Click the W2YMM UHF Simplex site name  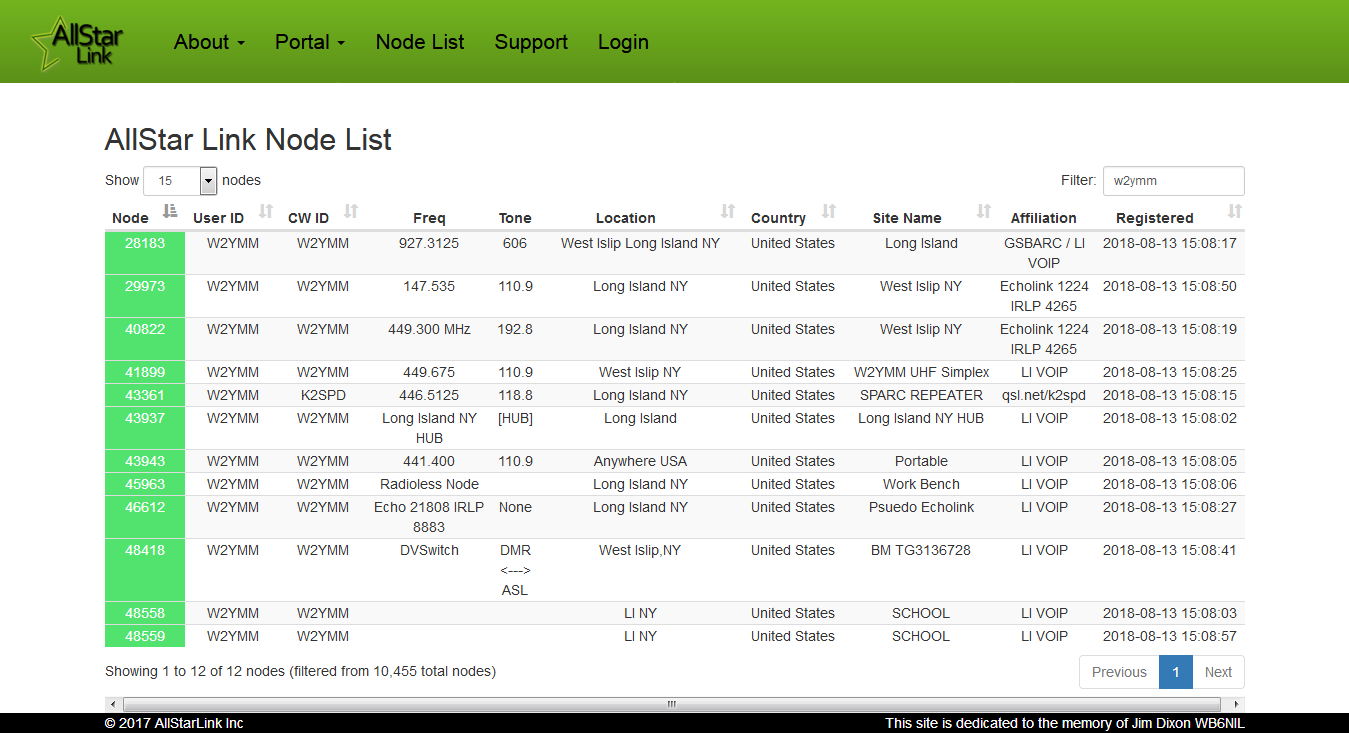tap(921, 372)
